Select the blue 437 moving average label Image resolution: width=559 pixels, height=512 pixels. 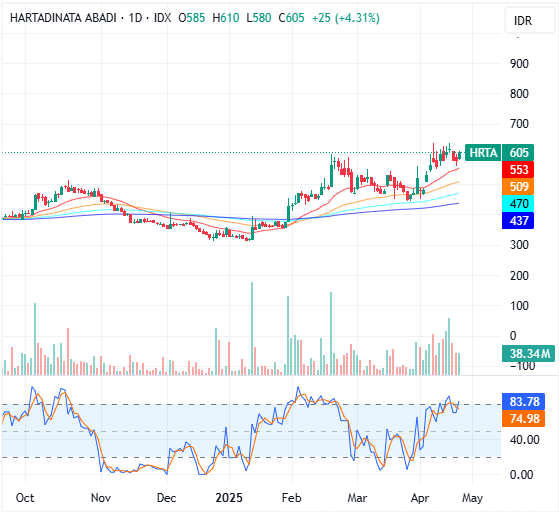(x=518, y=220)
